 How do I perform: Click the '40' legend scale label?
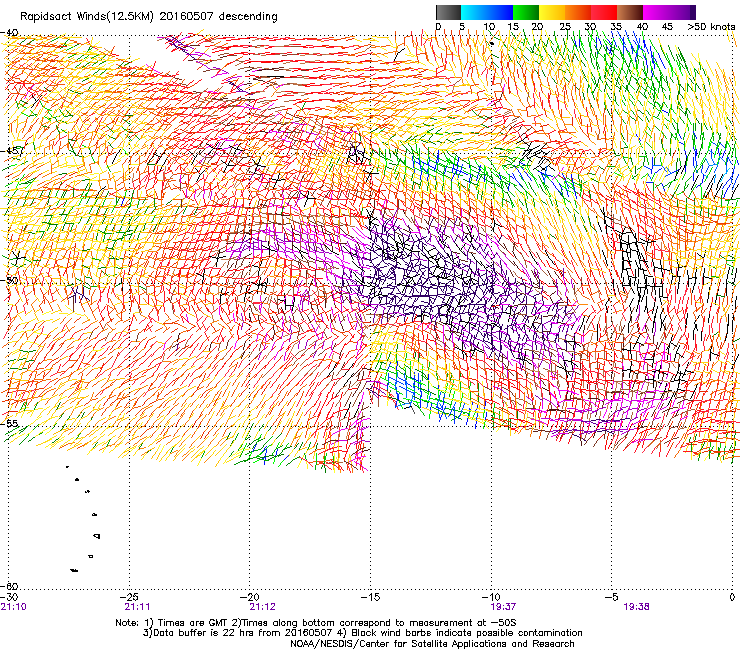[x=642, y=26]
